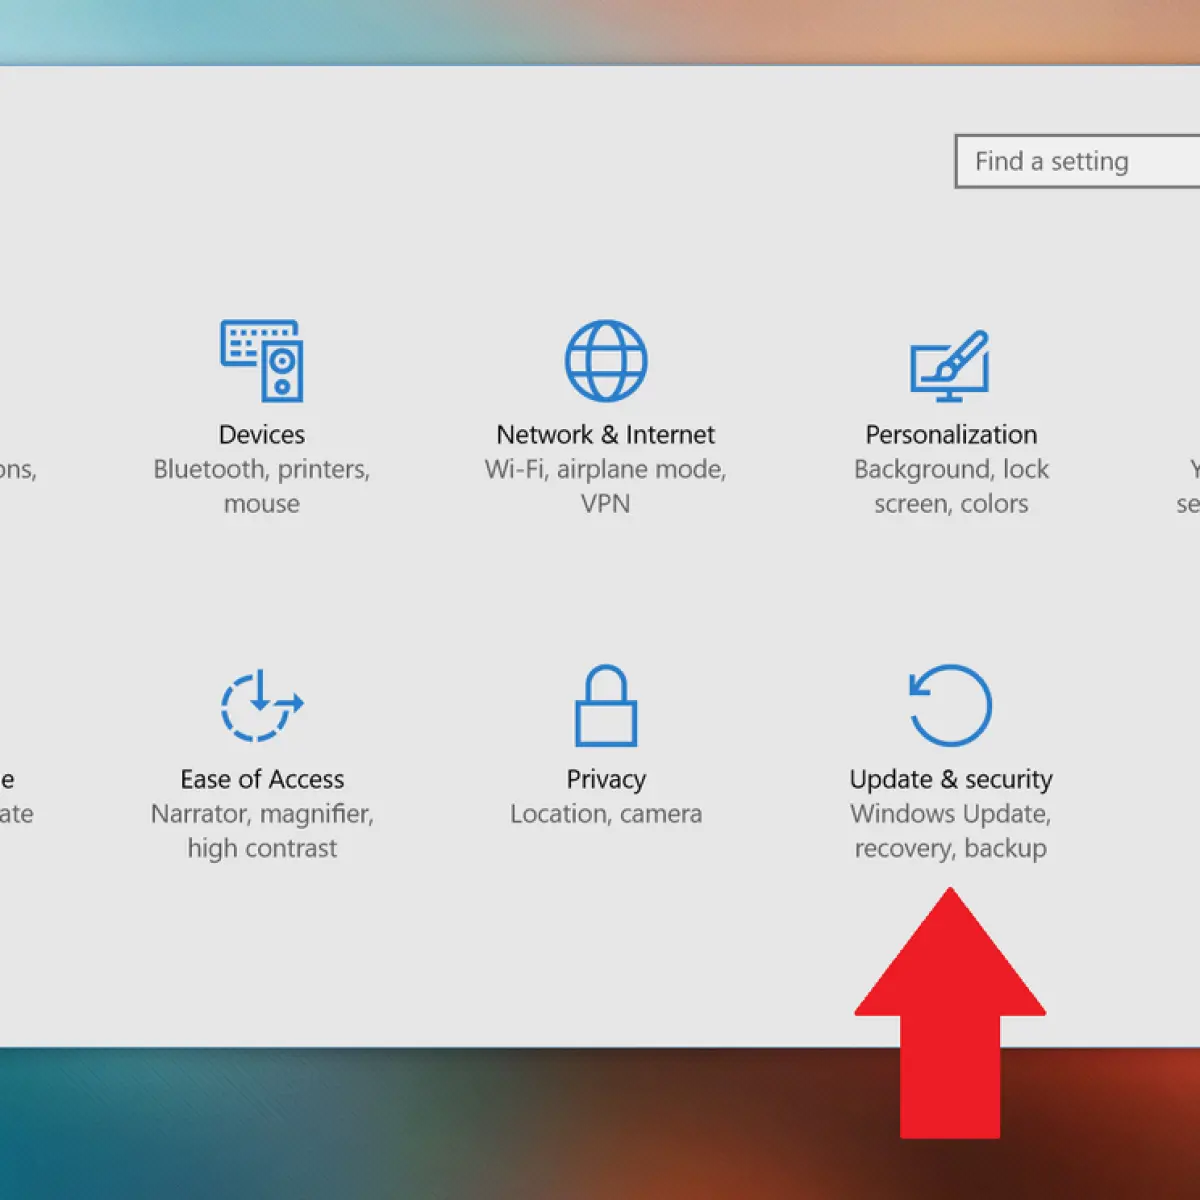Click 'Background, lock screen, colors' description

(x=951, y=486)
